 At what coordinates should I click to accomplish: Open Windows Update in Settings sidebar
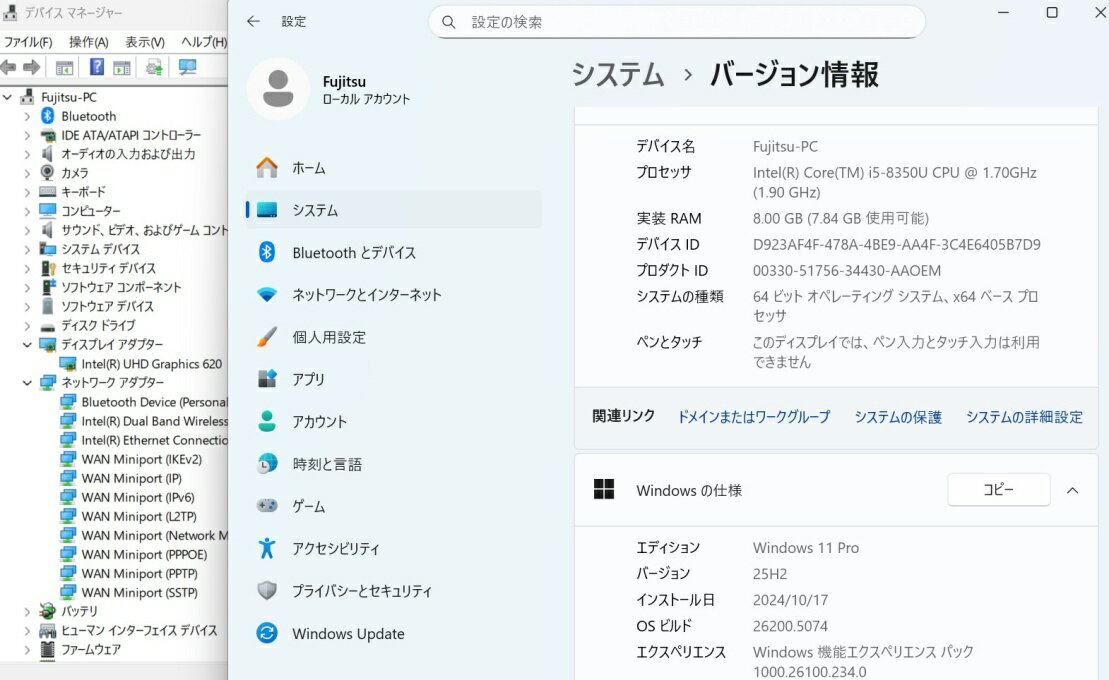tap(347, 634)
